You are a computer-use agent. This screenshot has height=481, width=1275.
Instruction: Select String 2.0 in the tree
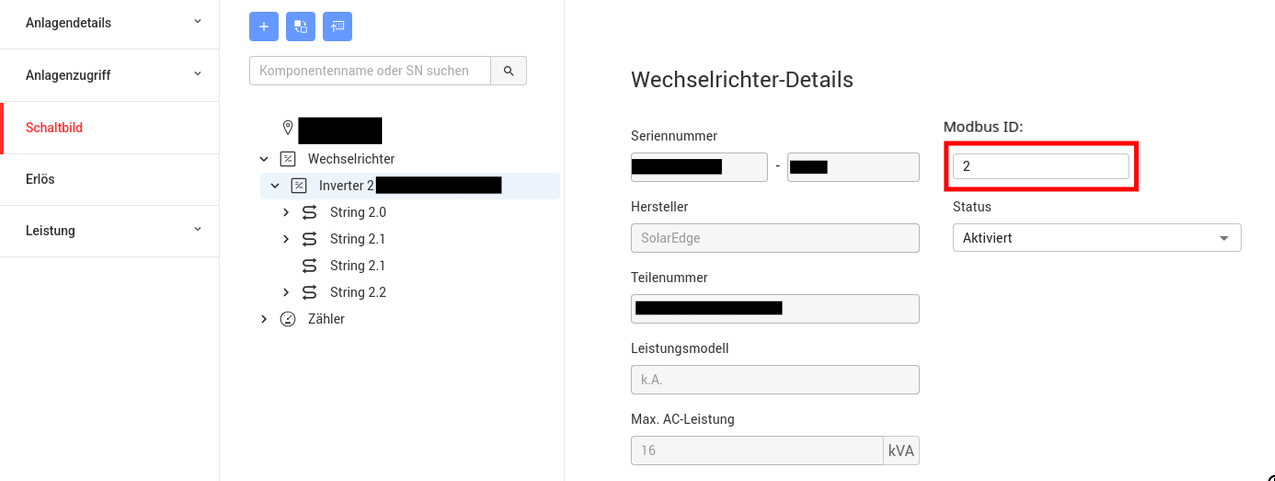(x=357, y=212)
